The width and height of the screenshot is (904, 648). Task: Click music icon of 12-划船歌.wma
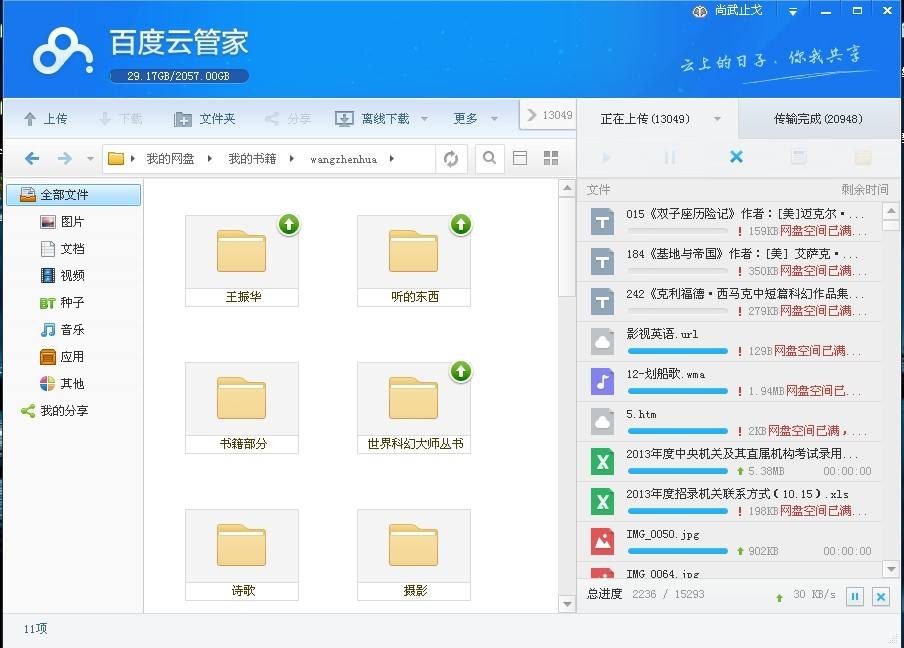(602, 381)
